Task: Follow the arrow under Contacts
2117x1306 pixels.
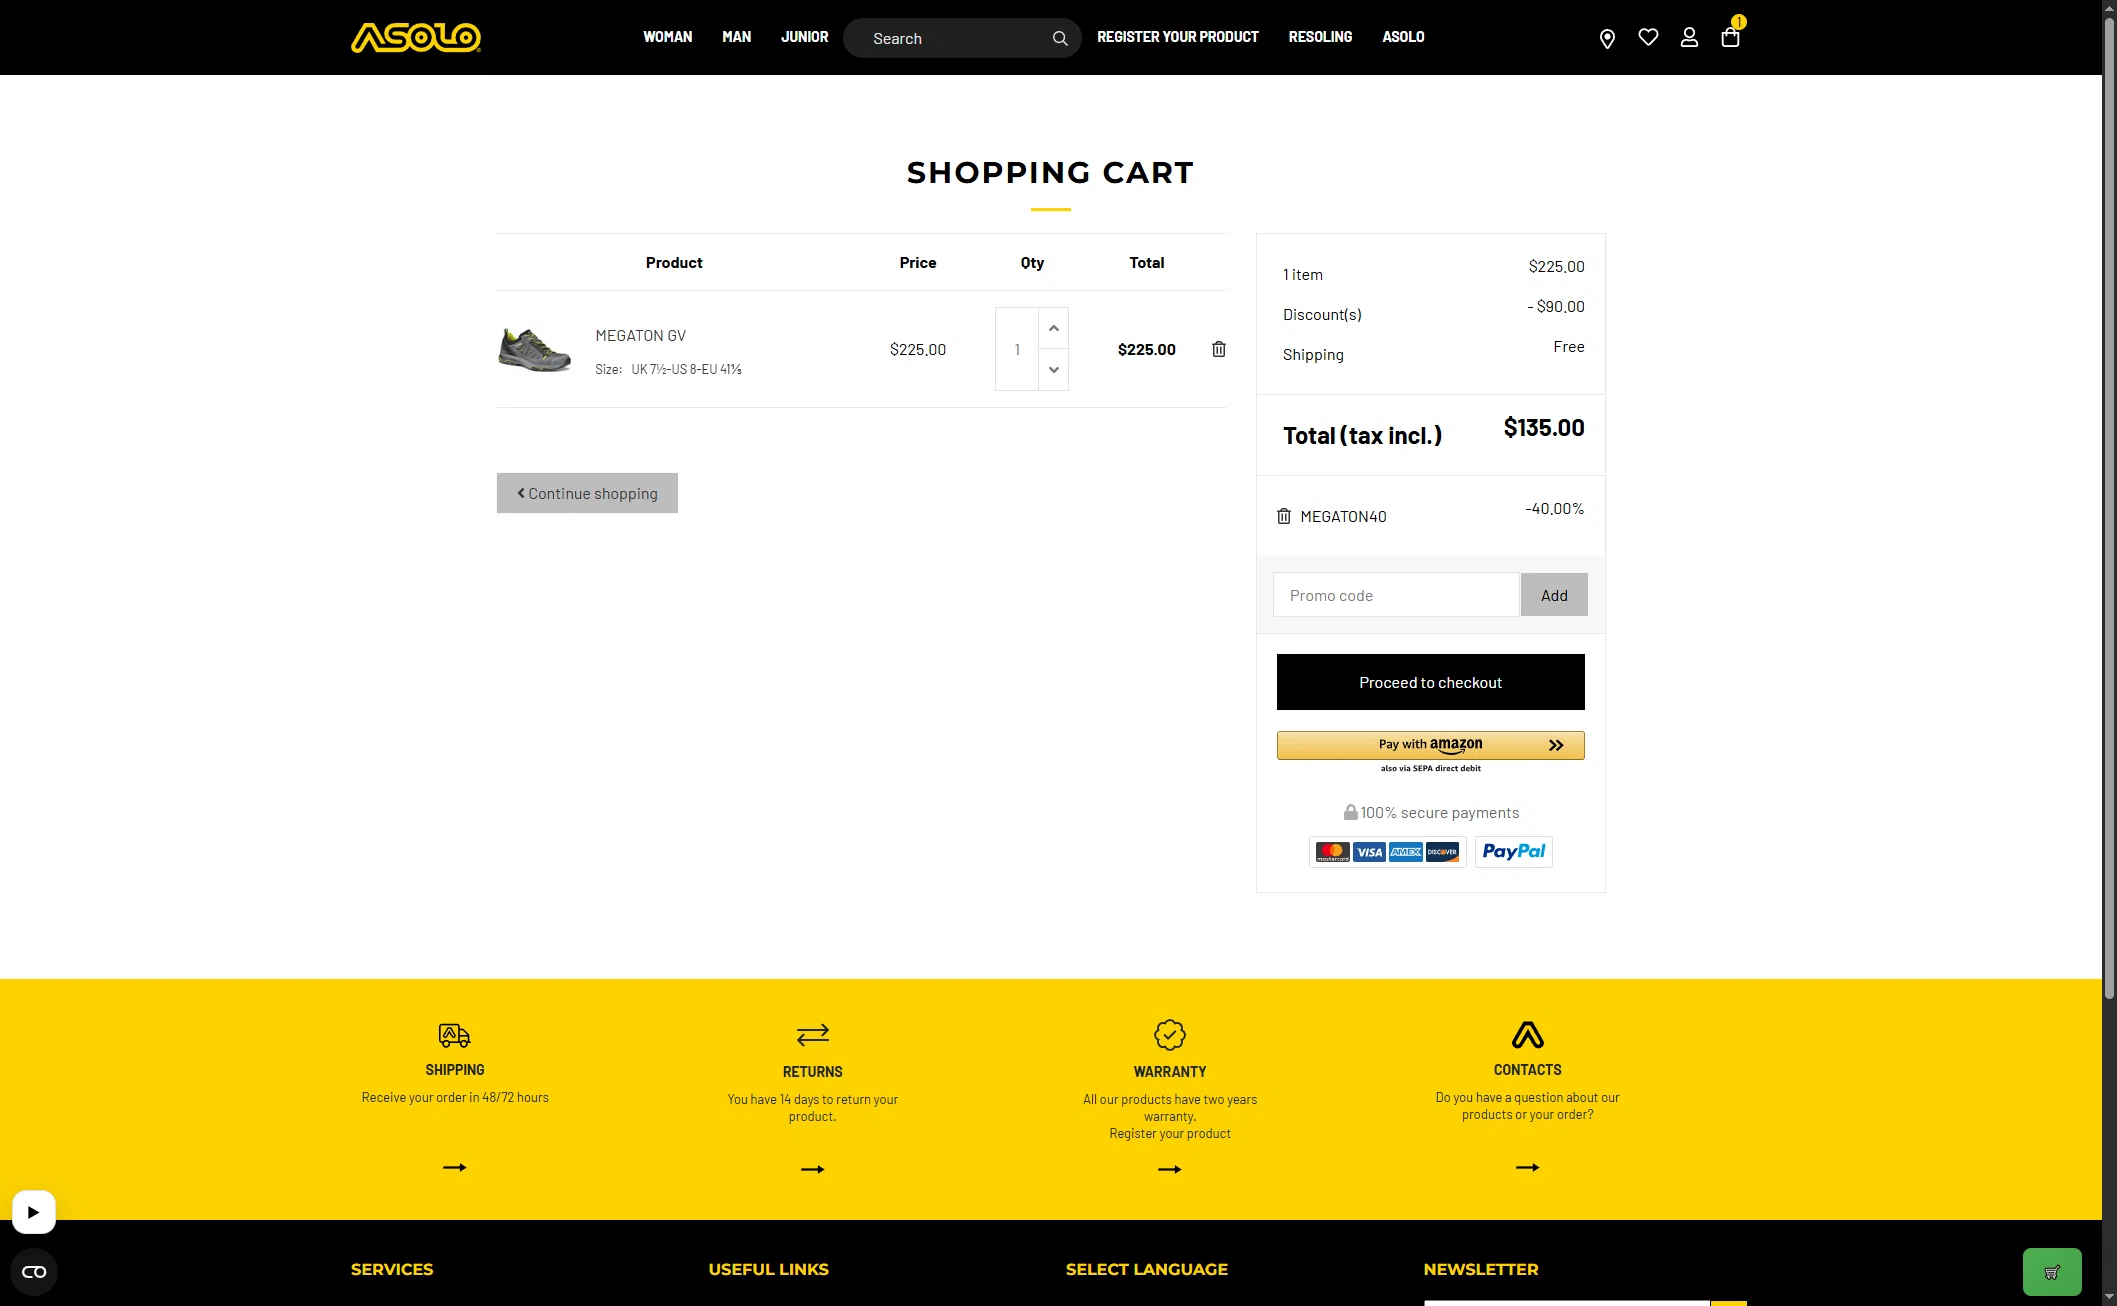Action: [1528, 1167]
